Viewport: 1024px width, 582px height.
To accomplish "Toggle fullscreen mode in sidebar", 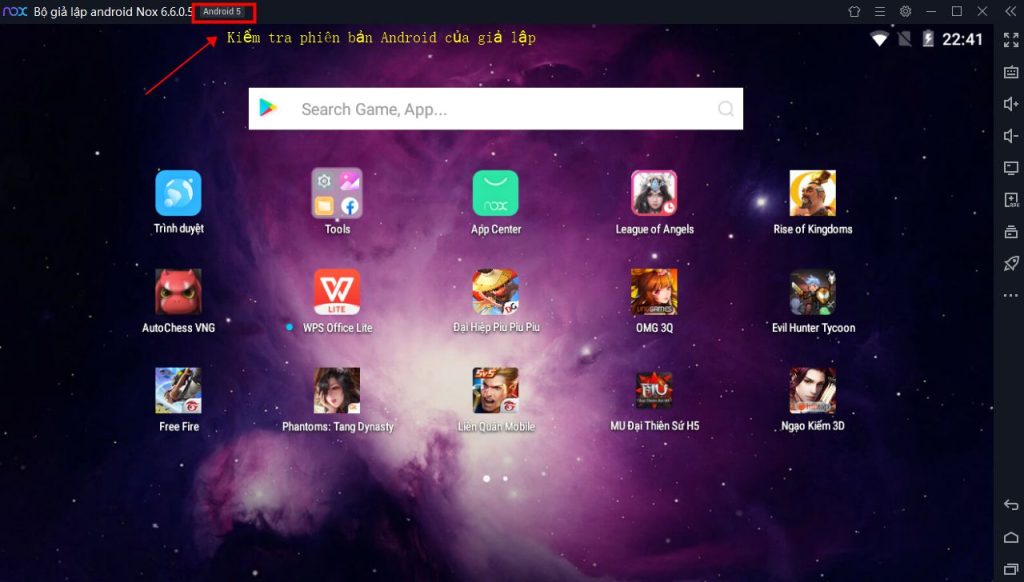I will (1011, 40).
